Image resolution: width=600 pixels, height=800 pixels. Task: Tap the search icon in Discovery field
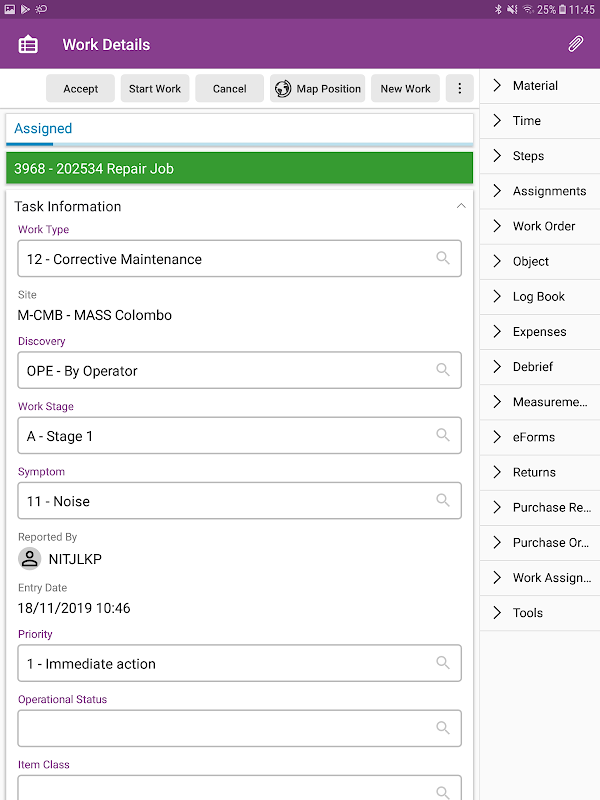(443, 370)
